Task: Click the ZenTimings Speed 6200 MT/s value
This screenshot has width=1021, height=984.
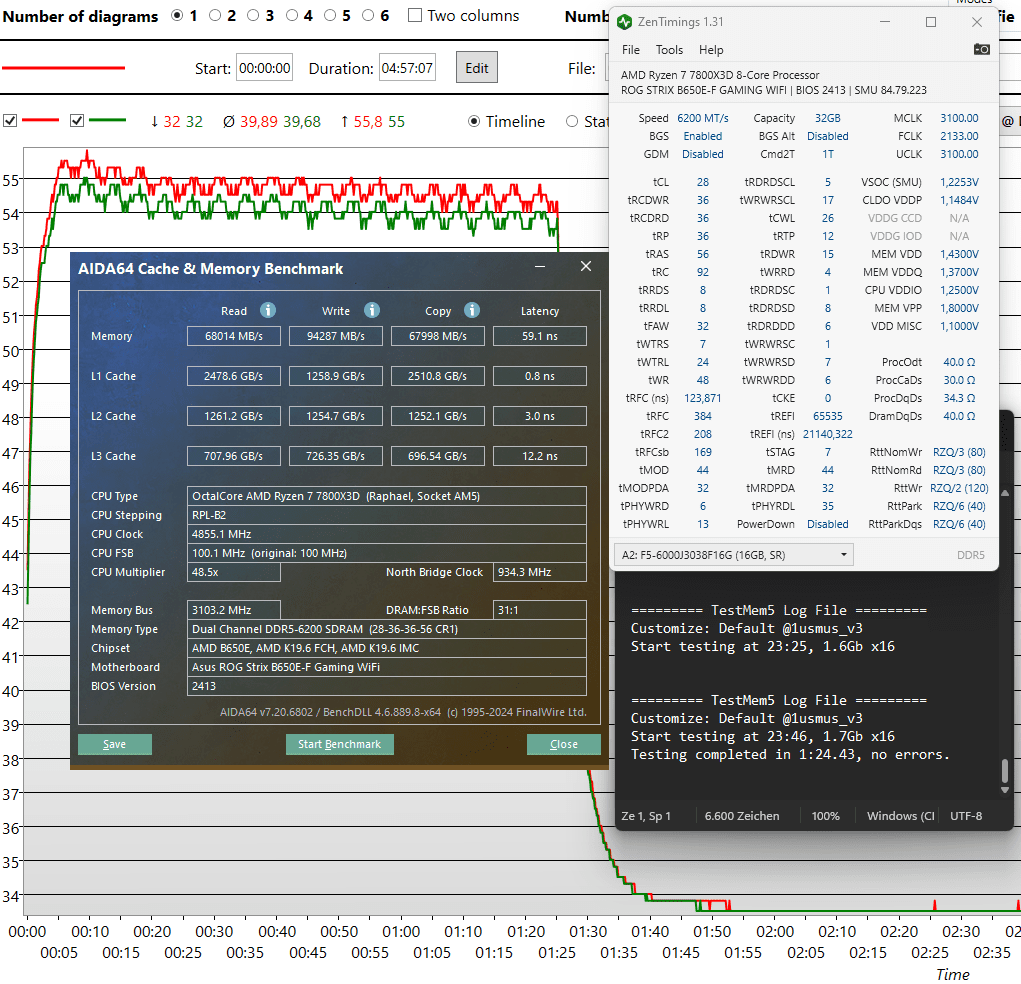Action: pos(703,118)
